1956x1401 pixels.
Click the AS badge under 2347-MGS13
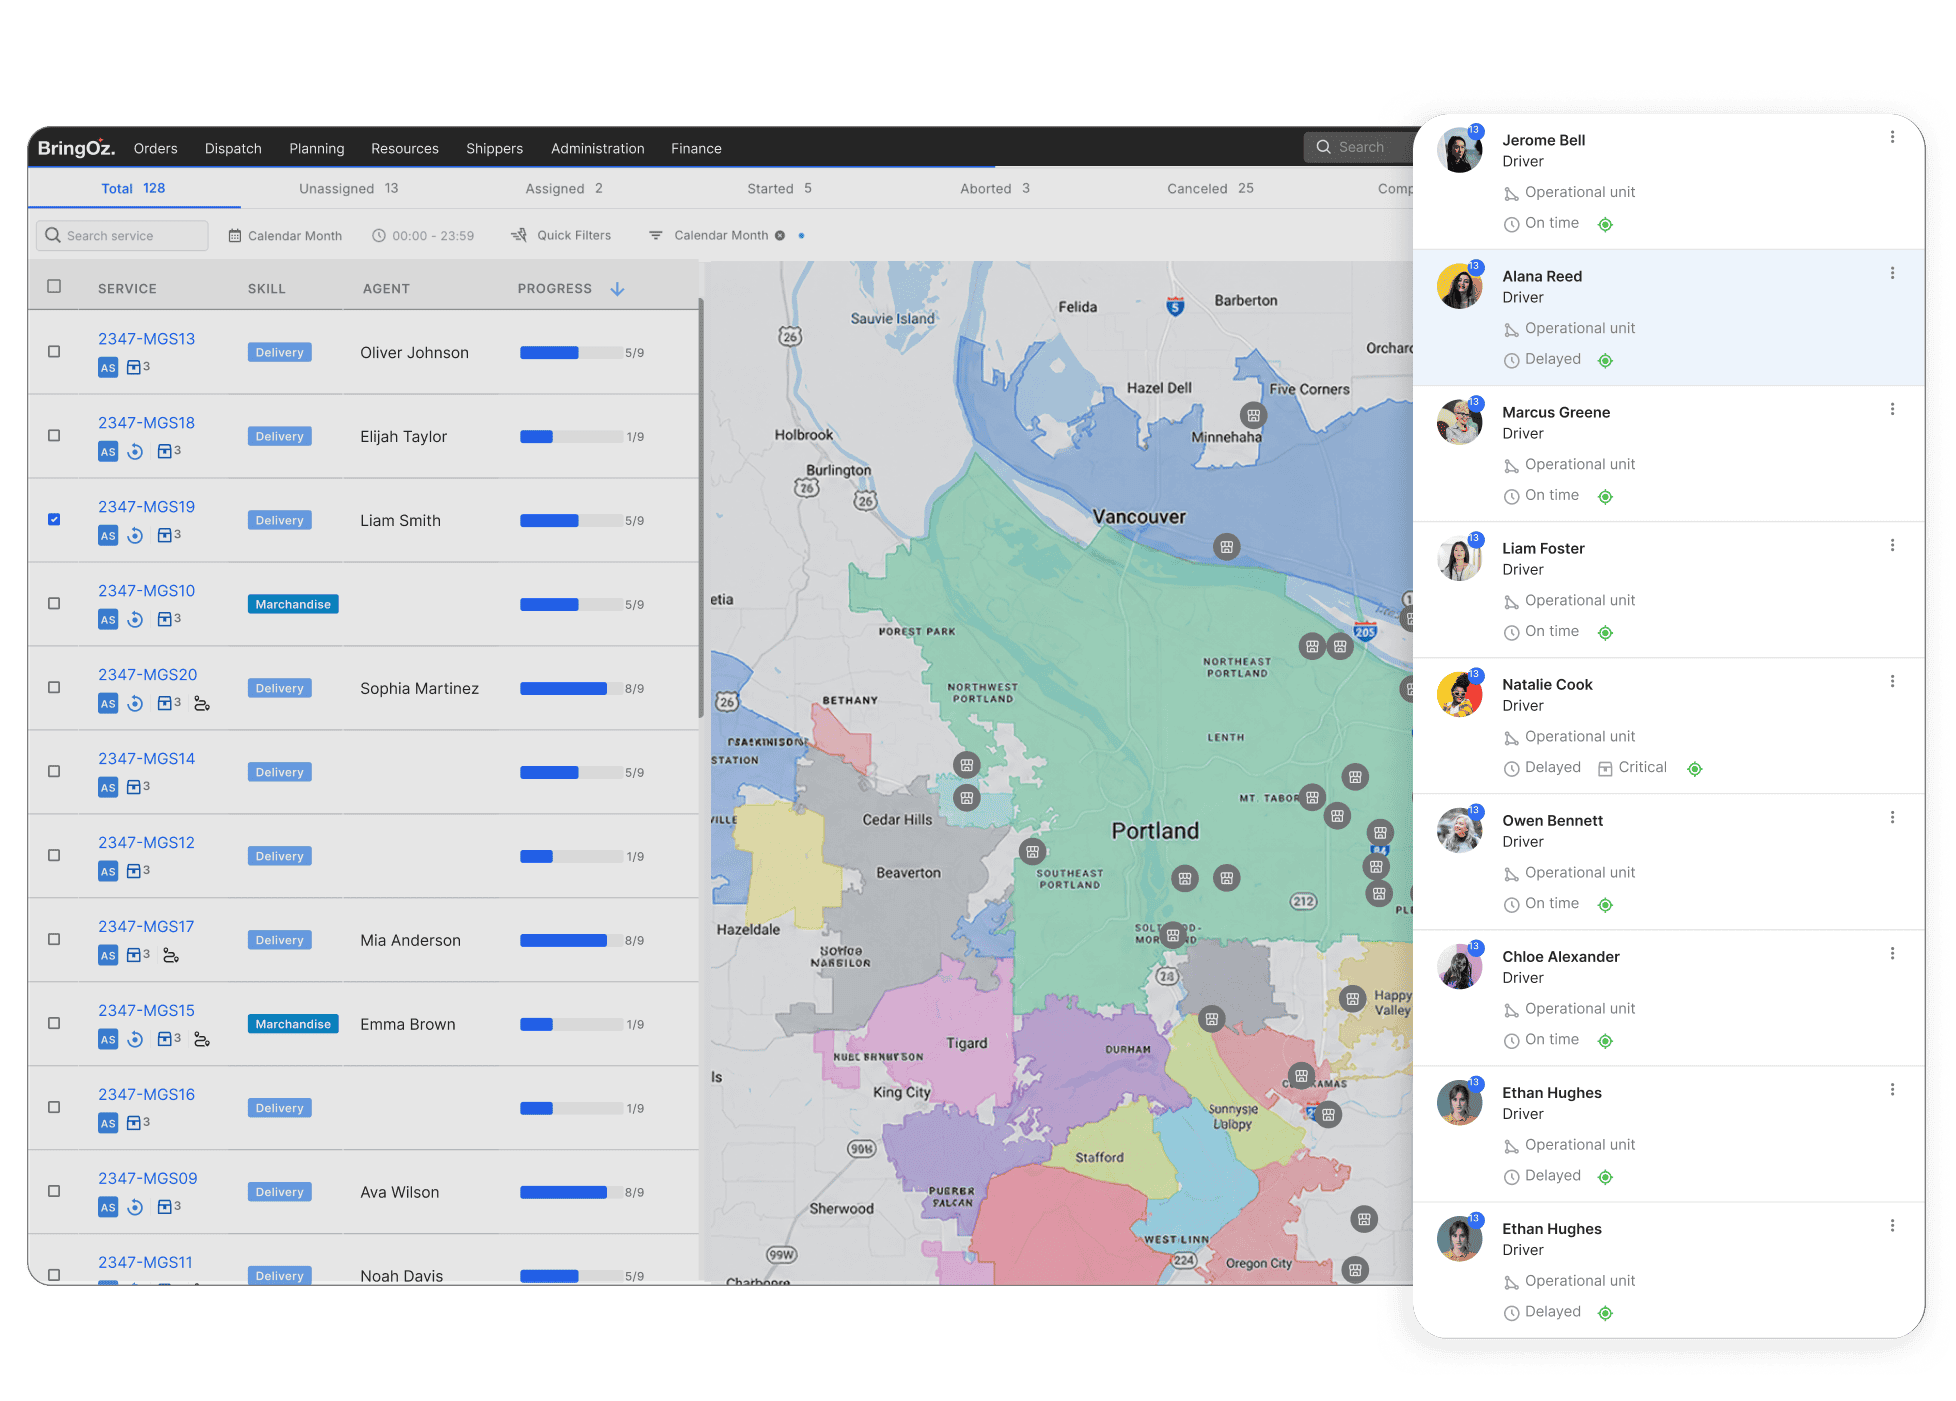point(108,367)
